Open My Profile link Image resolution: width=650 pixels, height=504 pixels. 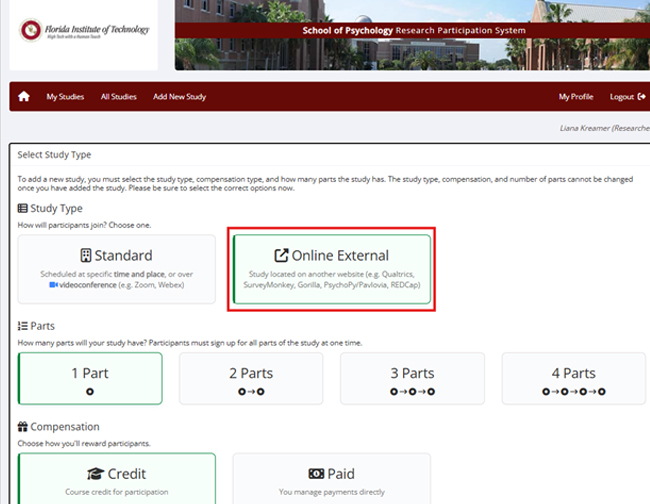coord(576,97)
